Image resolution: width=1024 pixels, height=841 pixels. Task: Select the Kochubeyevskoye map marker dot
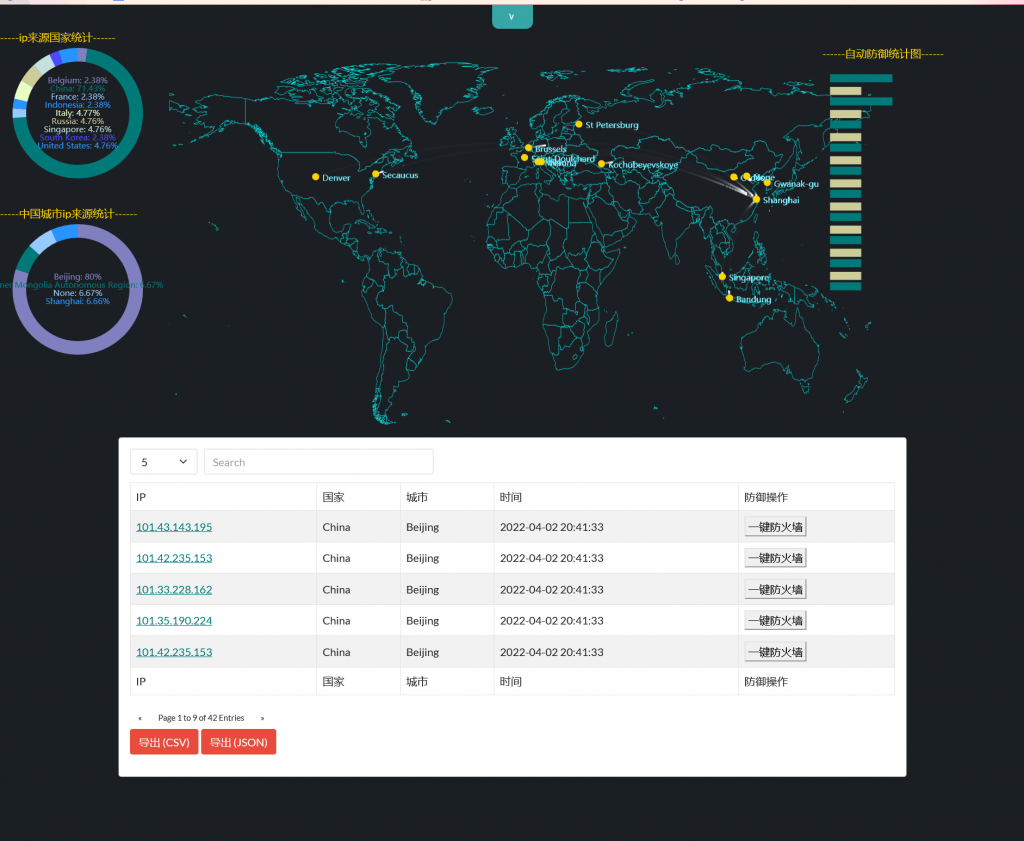click(601, 164)
